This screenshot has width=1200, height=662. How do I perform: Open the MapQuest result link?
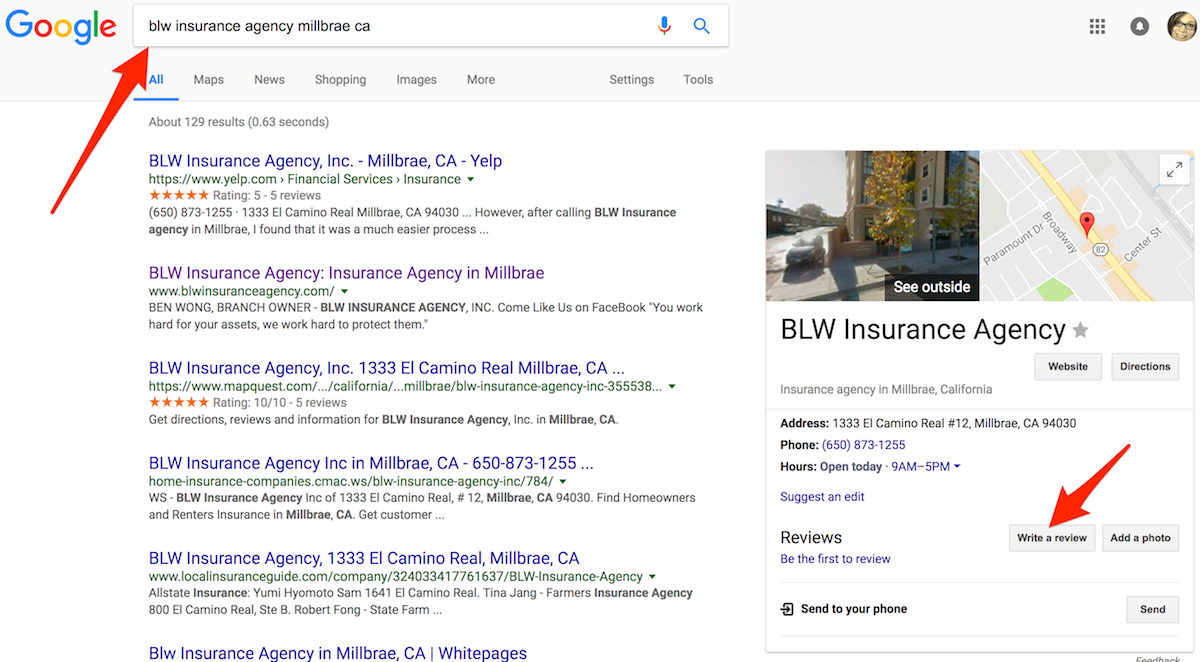tap(386, 368)
